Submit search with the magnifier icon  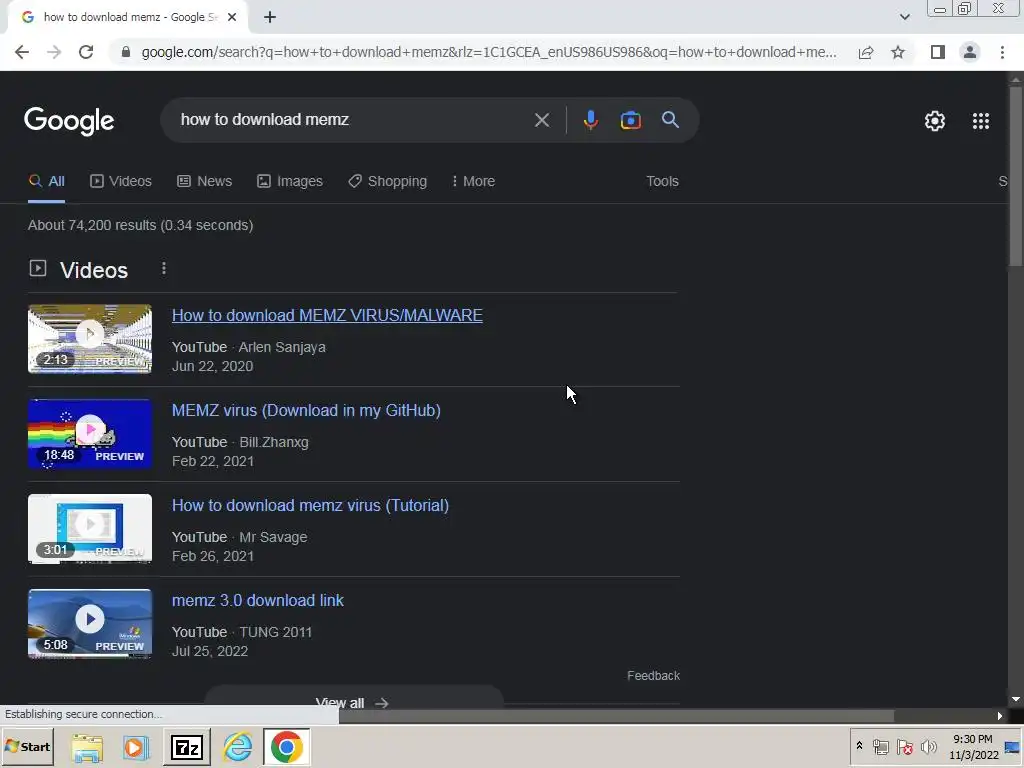[x=670, y=120]
